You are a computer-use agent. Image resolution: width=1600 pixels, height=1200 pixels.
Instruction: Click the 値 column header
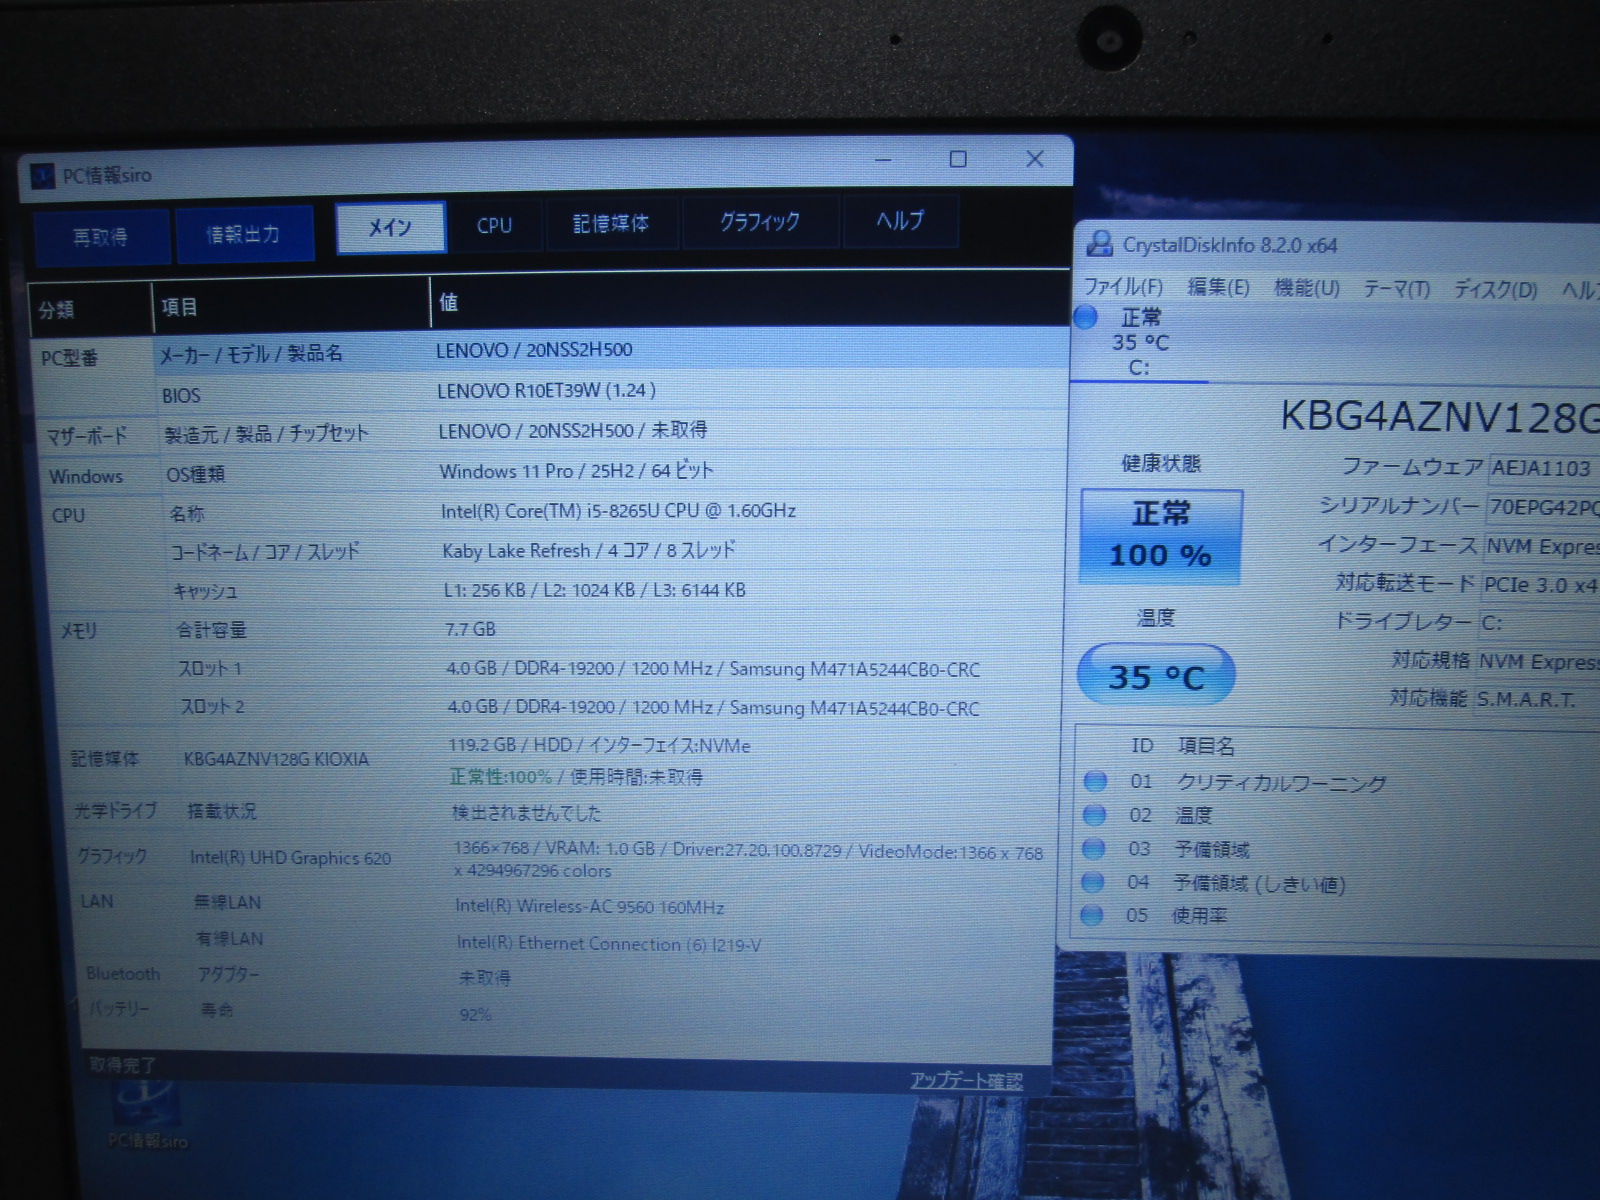[750, 302]
